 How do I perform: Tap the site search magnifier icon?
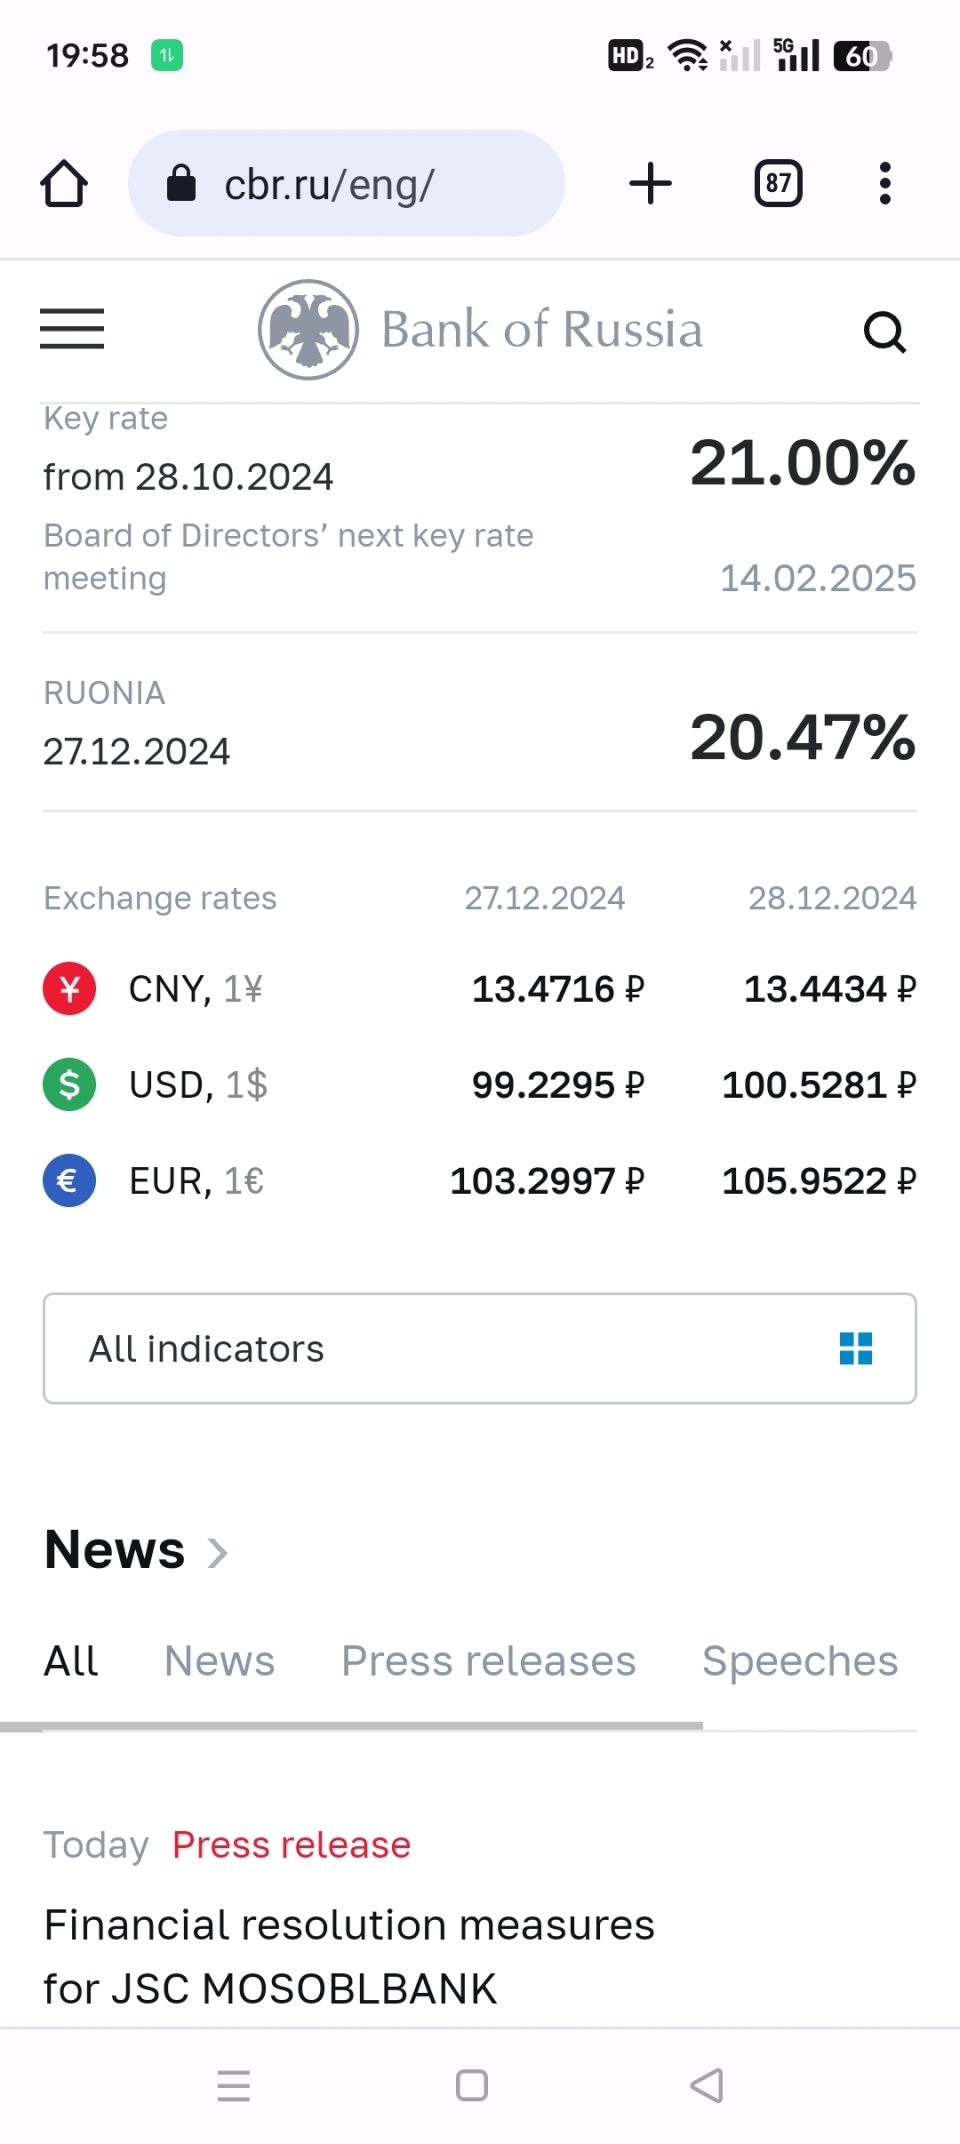pyautogui.click(x=884, y=332)
